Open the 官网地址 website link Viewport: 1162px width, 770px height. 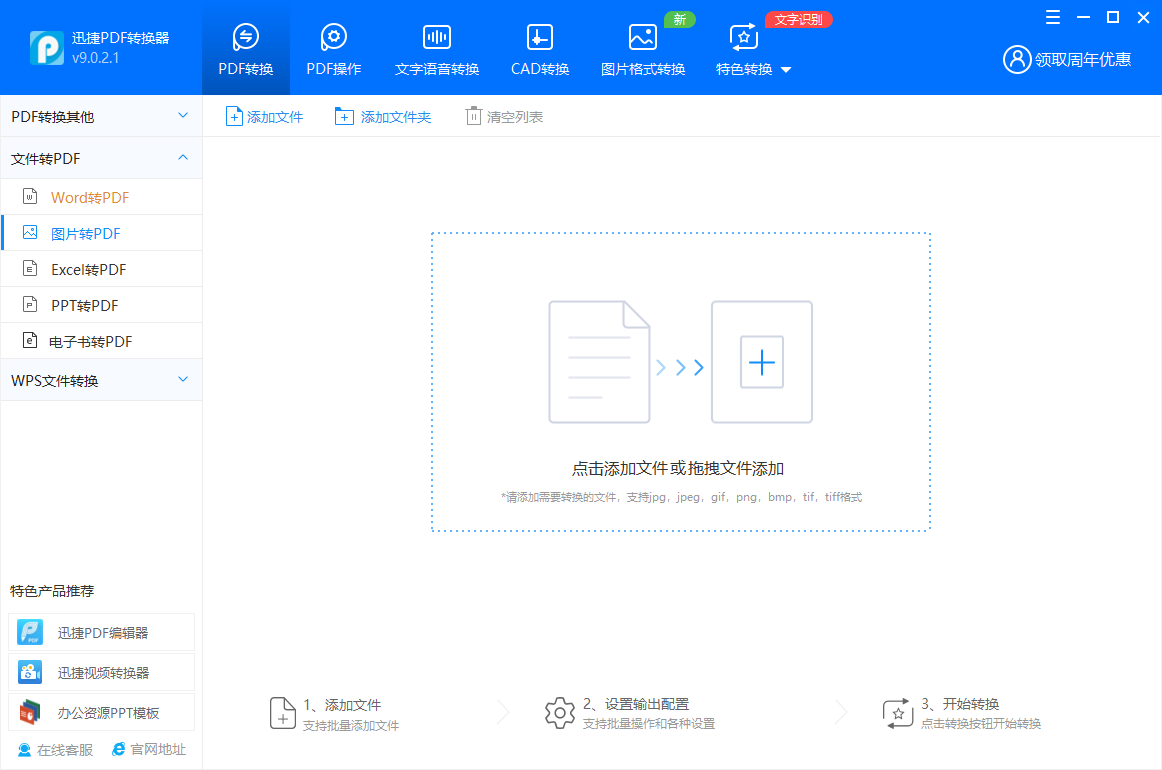(149, 749)
